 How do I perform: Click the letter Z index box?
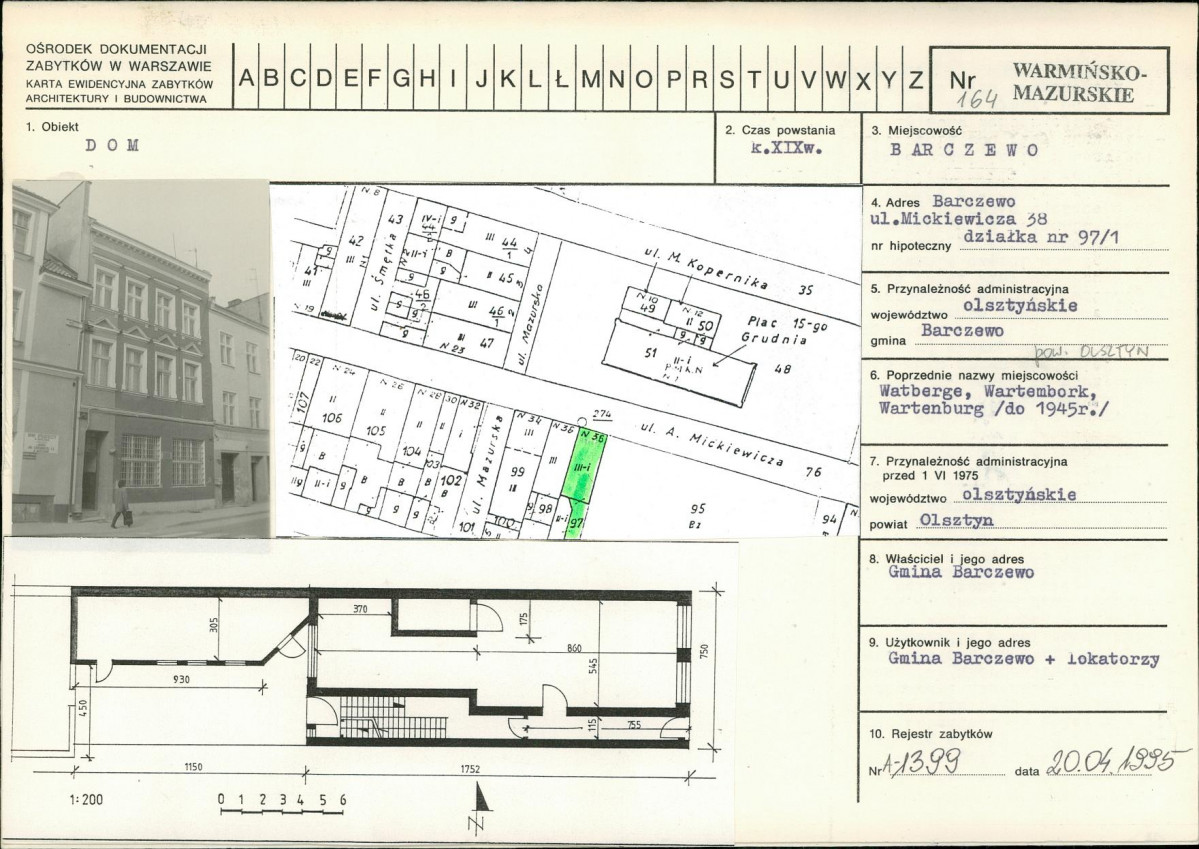point(916,77)
